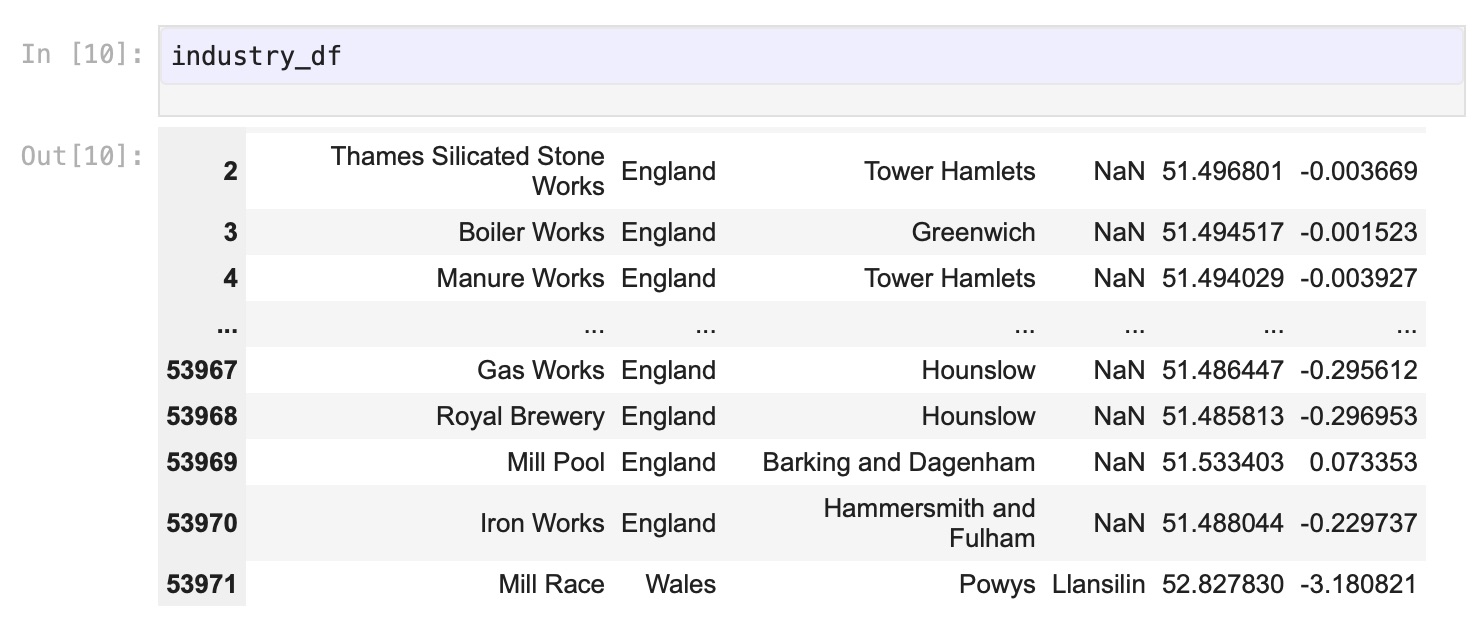The height and width of the screenshot is (632, 1480).
Task: Click the Greenwich borough cell
Action: [x=973, y=232]
